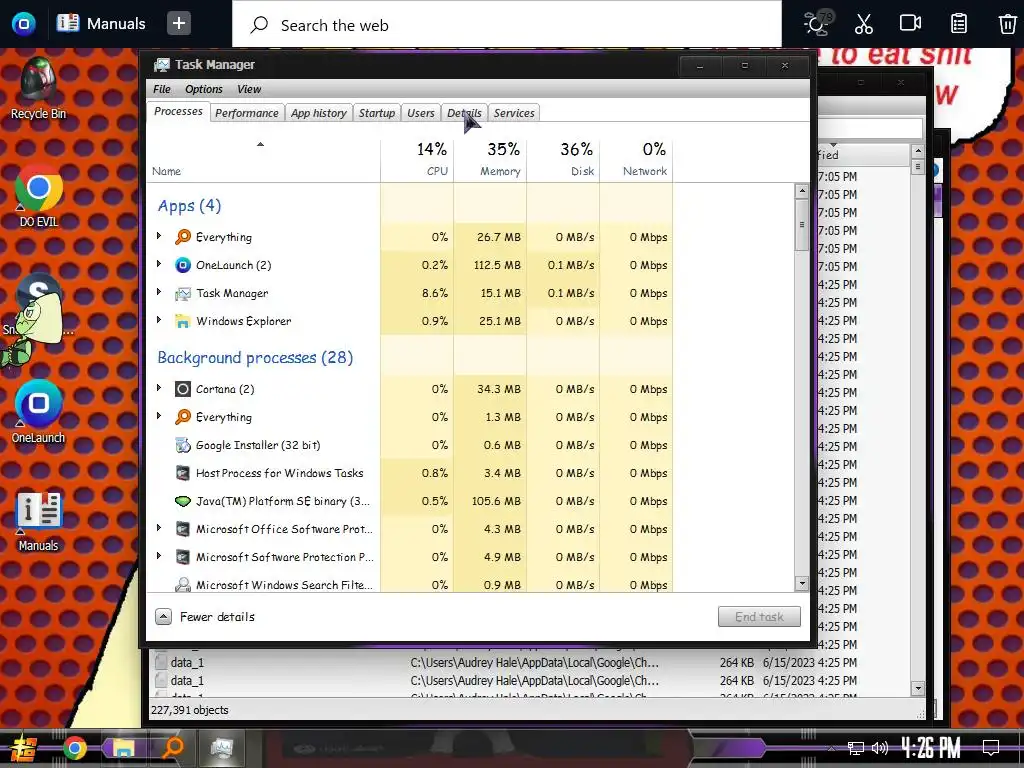Open the Options menu in Task Manager
The image size is (1024, 768).
(x=203, y=89)
